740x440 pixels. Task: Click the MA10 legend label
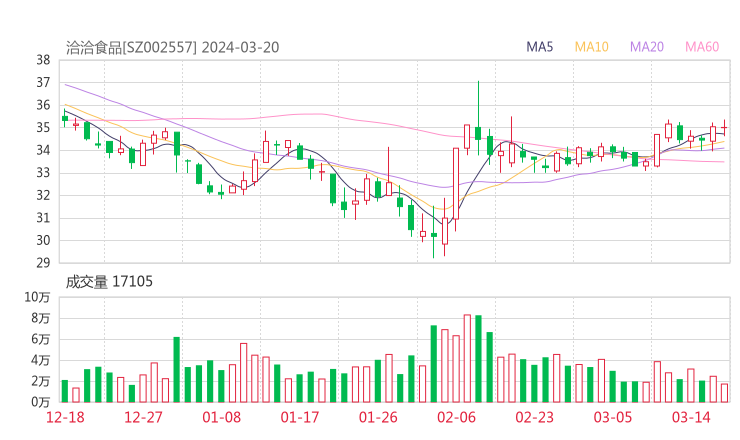(591, 47)
